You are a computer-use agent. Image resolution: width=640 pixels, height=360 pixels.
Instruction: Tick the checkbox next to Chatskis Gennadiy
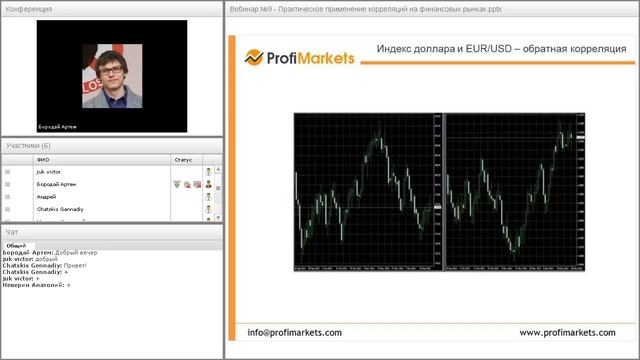click(7, 209)
